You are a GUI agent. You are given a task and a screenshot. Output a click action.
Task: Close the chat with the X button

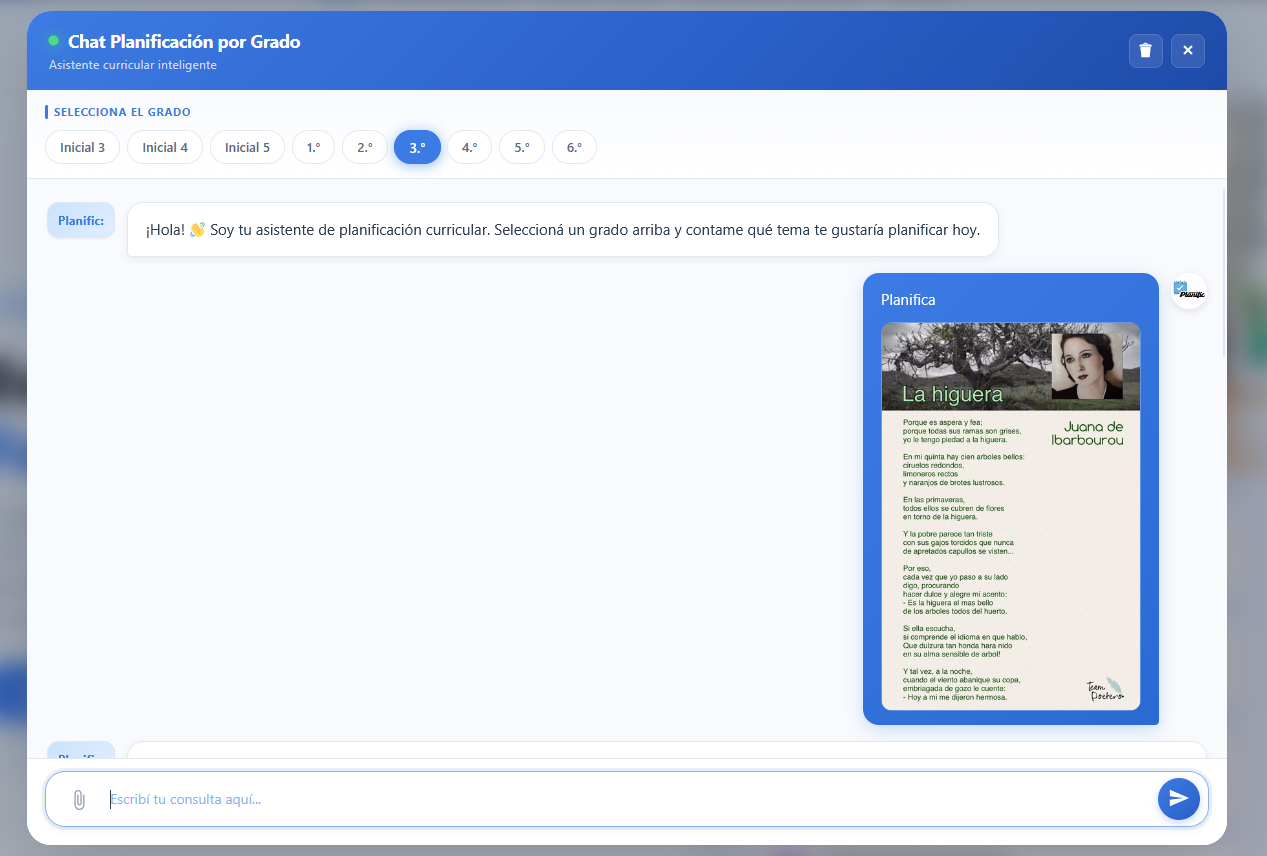[1188, 51]
